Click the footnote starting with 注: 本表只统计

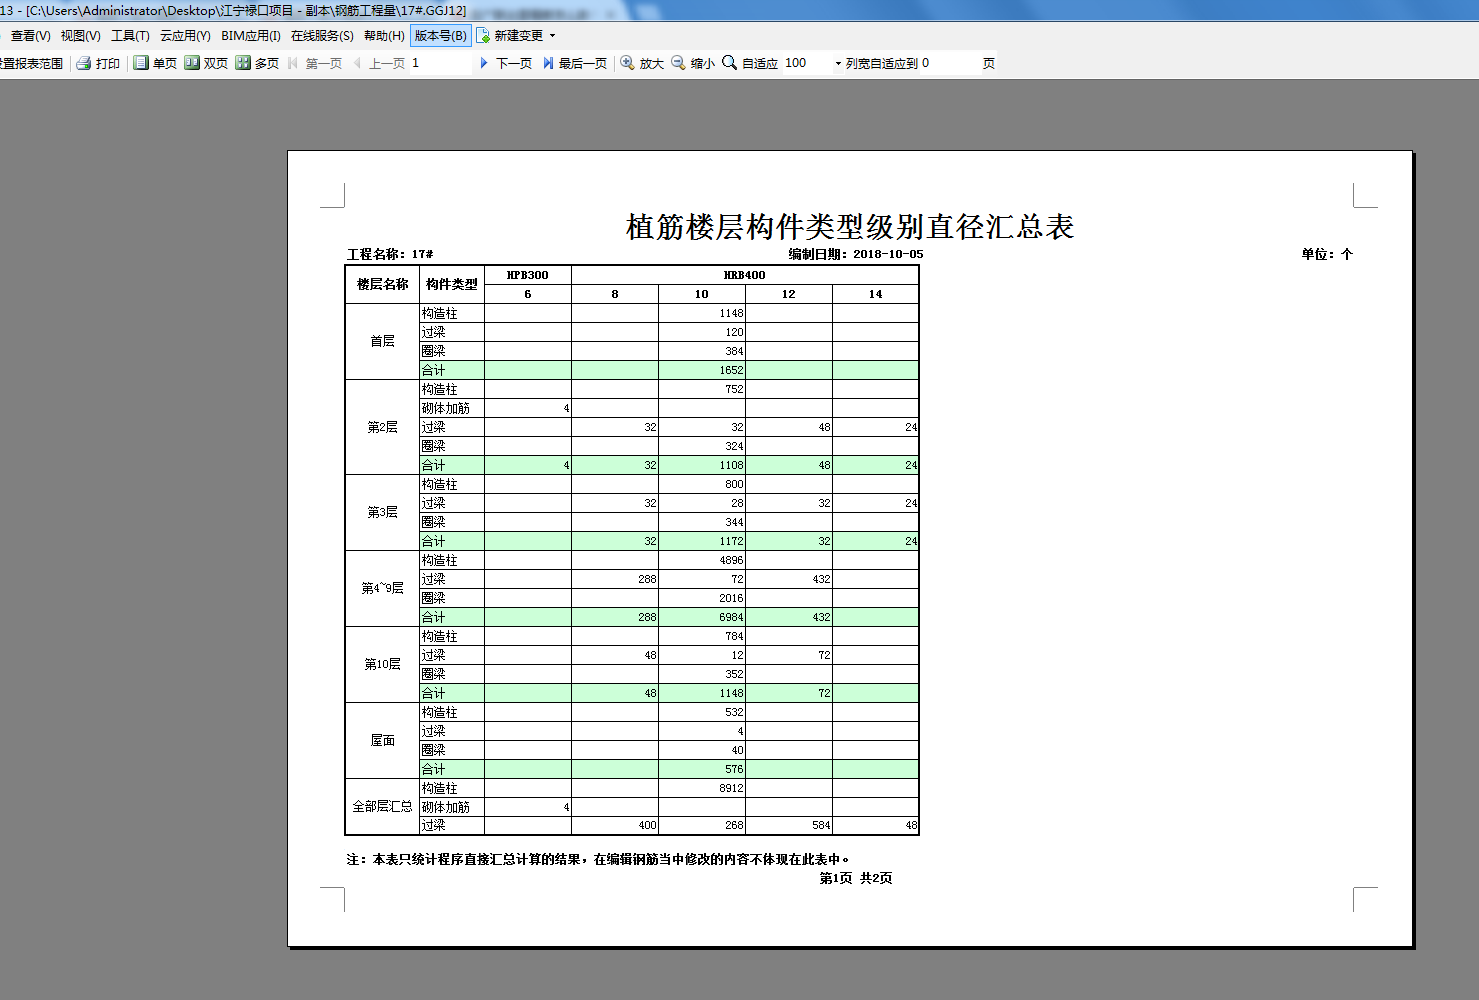point(598,859)
